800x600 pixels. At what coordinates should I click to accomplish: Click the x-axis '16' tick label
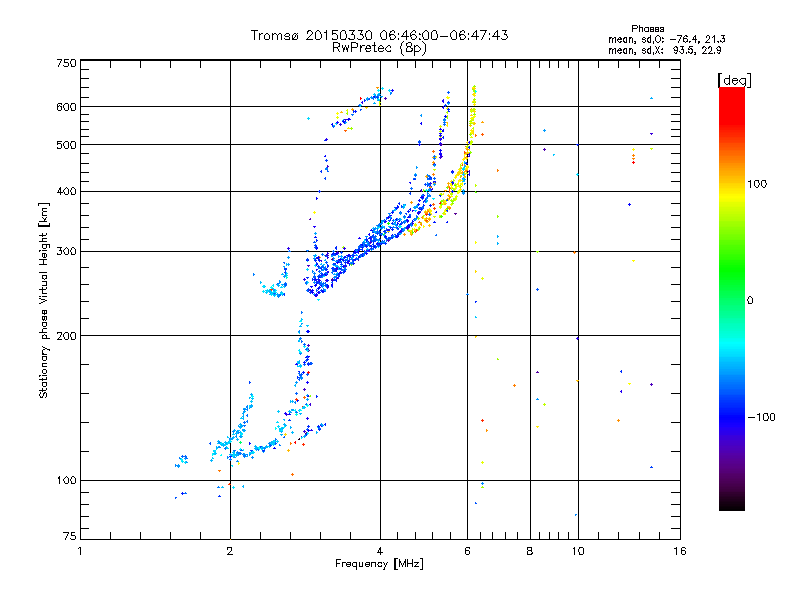[x=680, y=551]
